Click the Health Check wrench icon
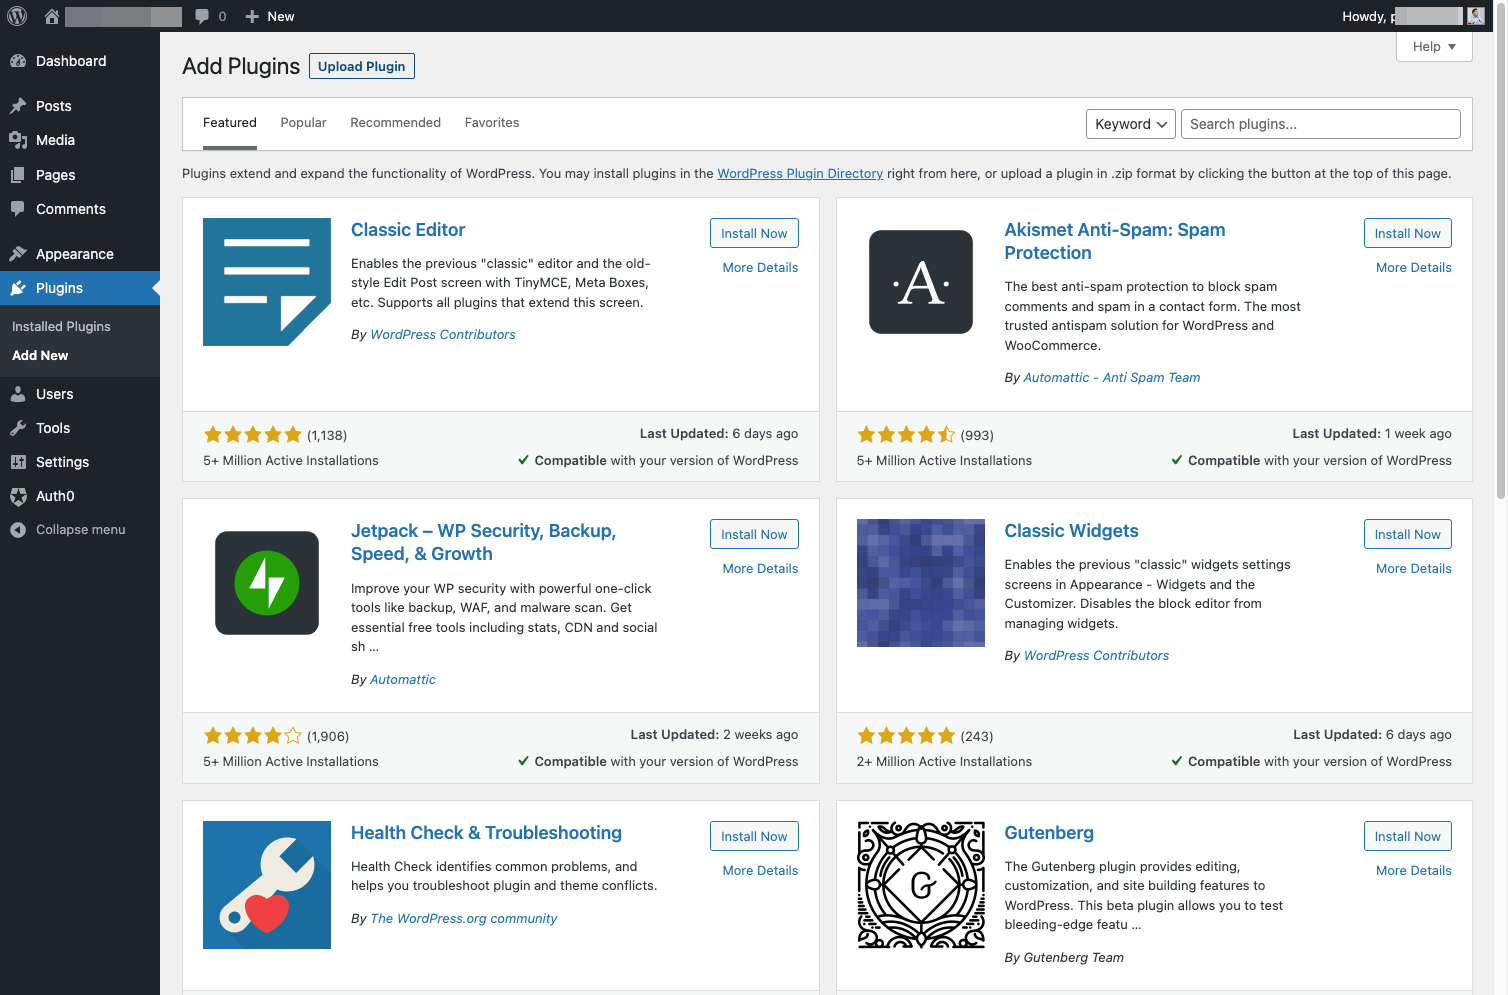Screen dimensions: 1508x995 (x=267, y=885)
